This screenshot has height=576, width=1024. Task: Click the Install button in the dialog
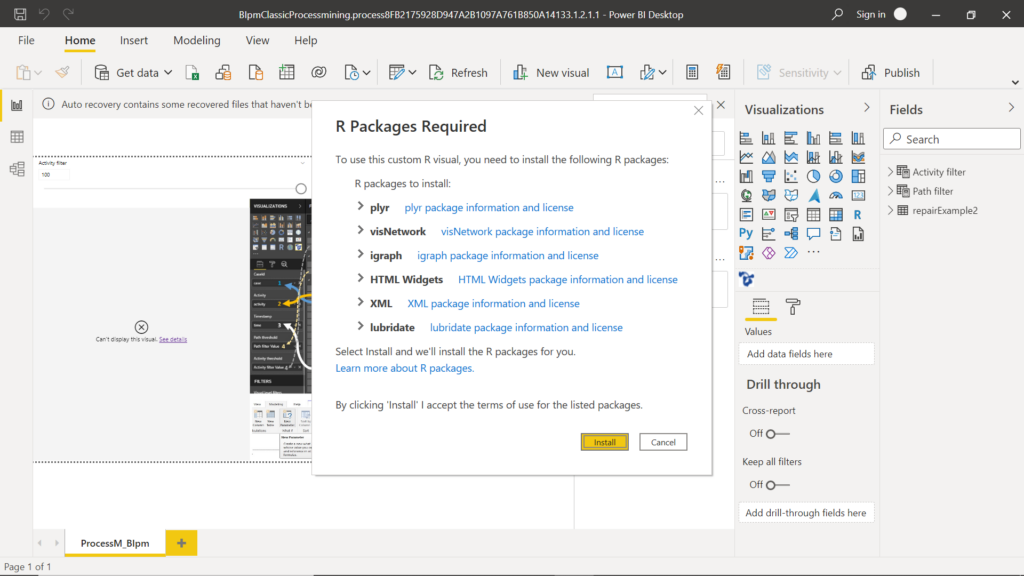[604, 441]
